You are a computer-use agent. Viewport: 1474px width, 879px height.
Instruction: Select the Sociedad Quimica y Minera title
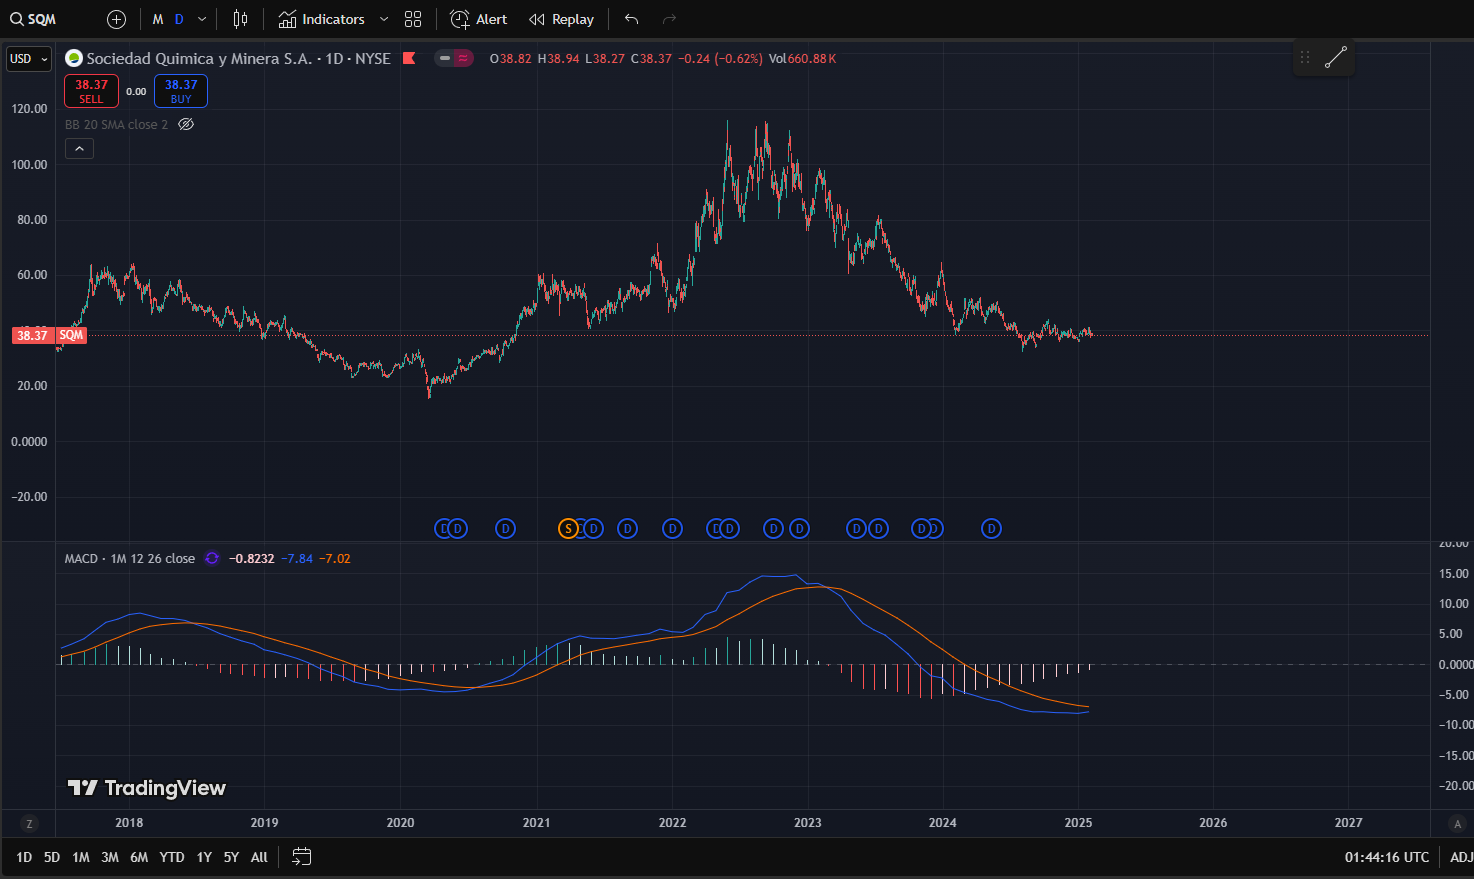pos(199,58)
